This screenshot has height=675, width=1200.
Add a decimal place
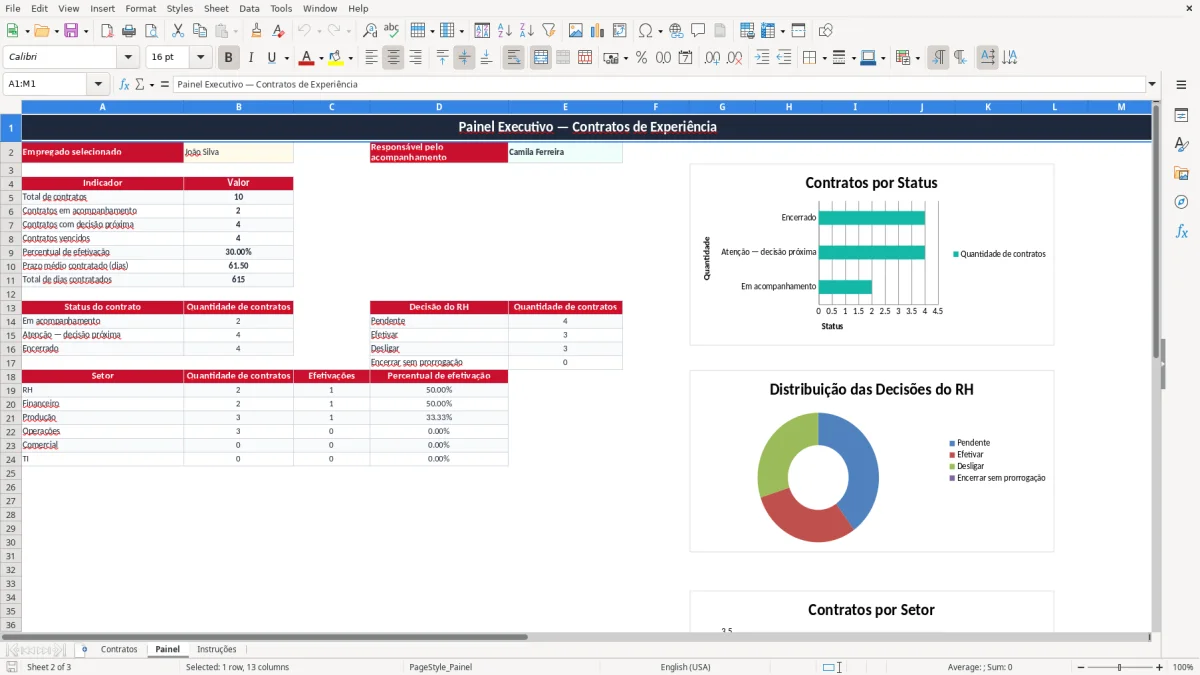coord(712,58)
